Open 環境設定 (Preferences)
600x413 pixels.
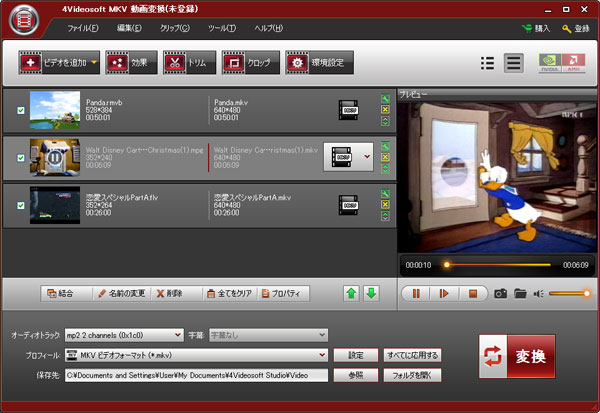click(x=319, y=62)
